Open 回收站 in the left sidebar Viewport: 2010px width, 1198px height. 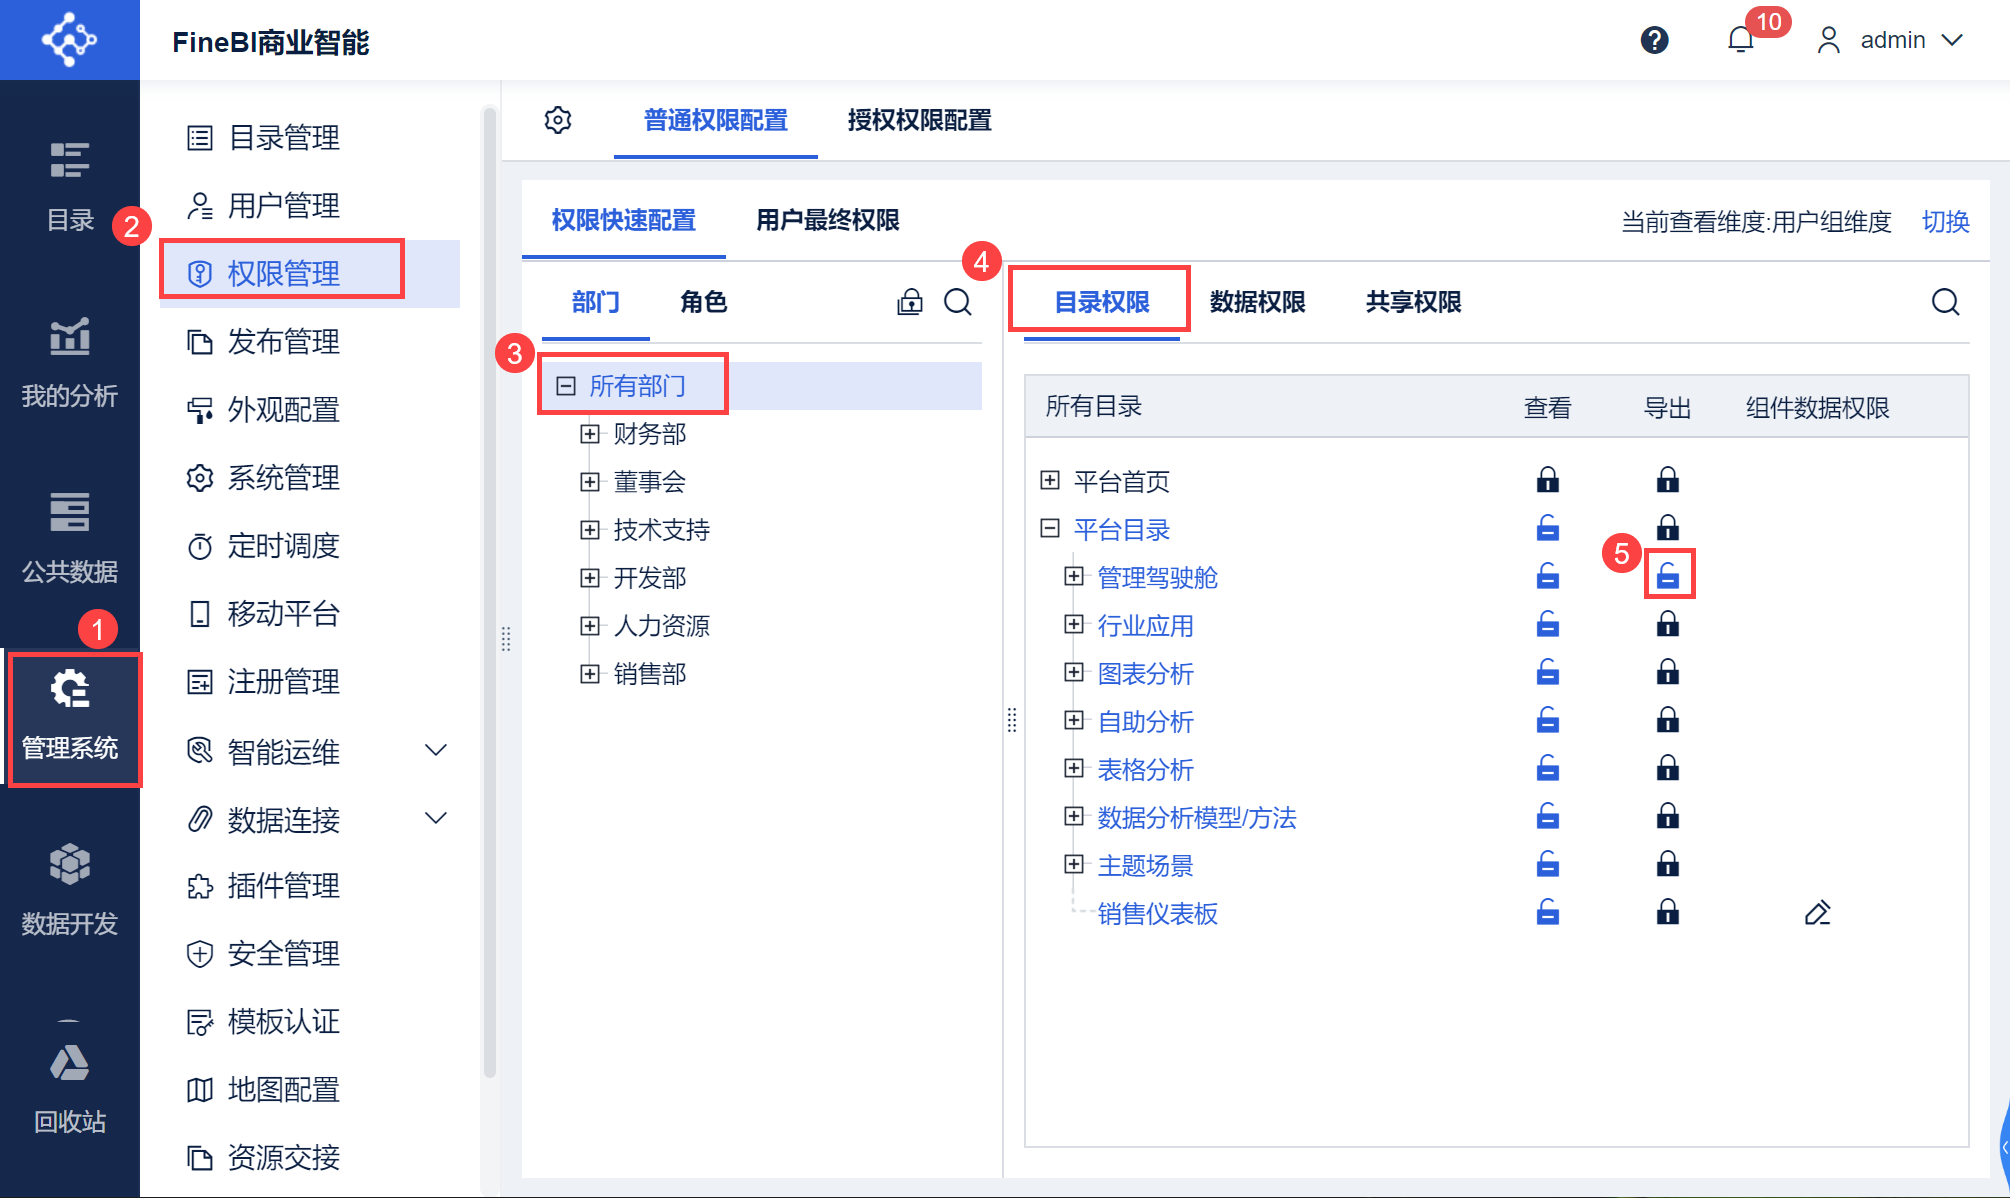[70, 1088]
